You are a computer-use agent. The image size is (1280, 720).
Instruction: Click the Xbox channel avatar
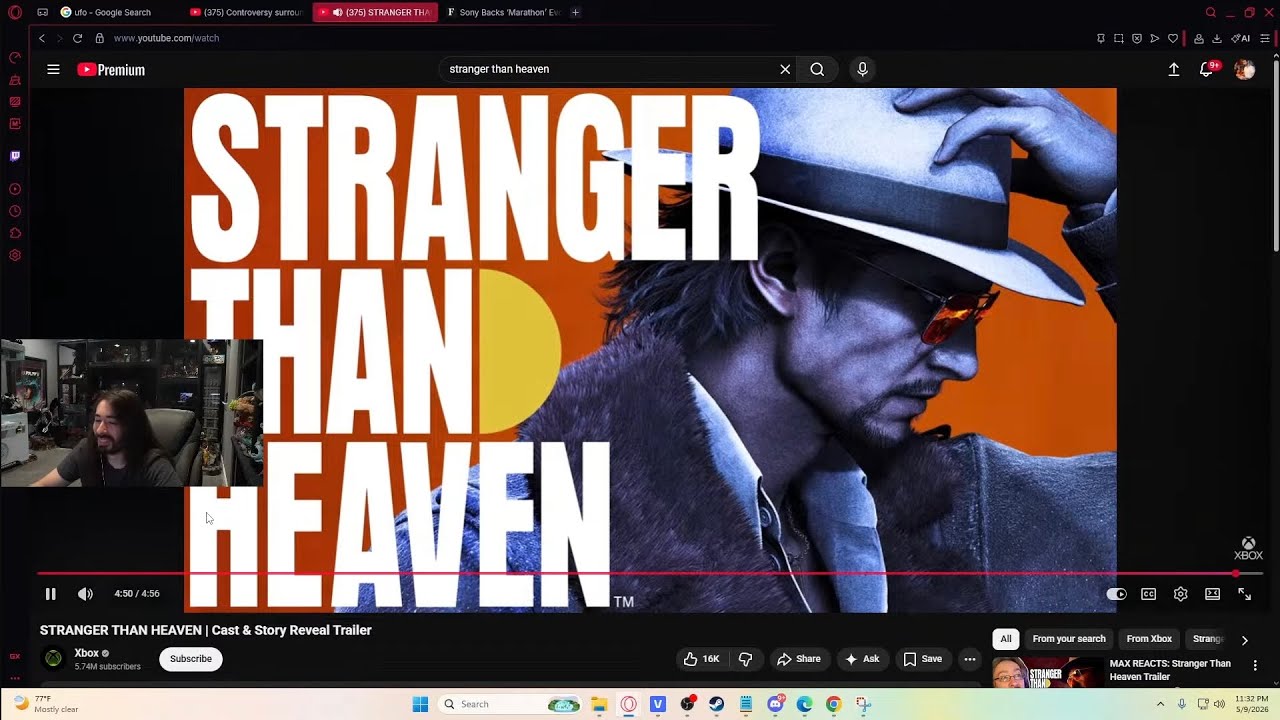[53, 659]
